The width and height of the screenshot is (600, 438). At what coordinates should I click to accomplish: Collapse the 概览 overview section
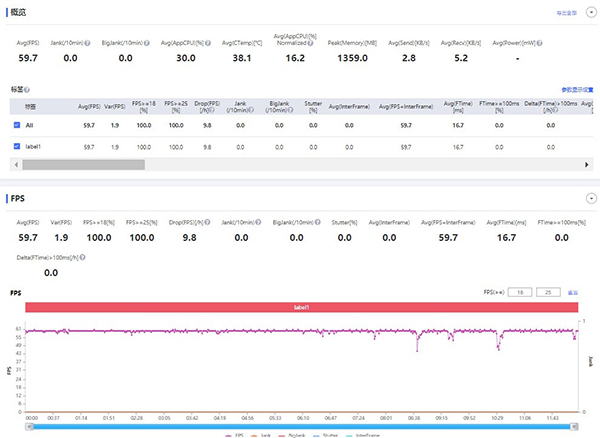click(x=589, y=12)
